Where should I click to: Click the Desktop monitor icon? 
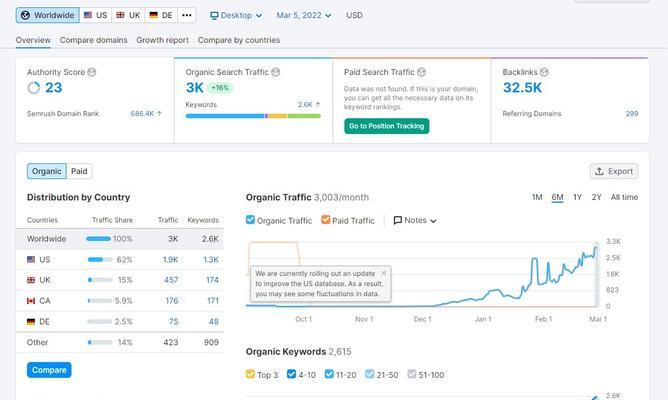coord(214,16)
